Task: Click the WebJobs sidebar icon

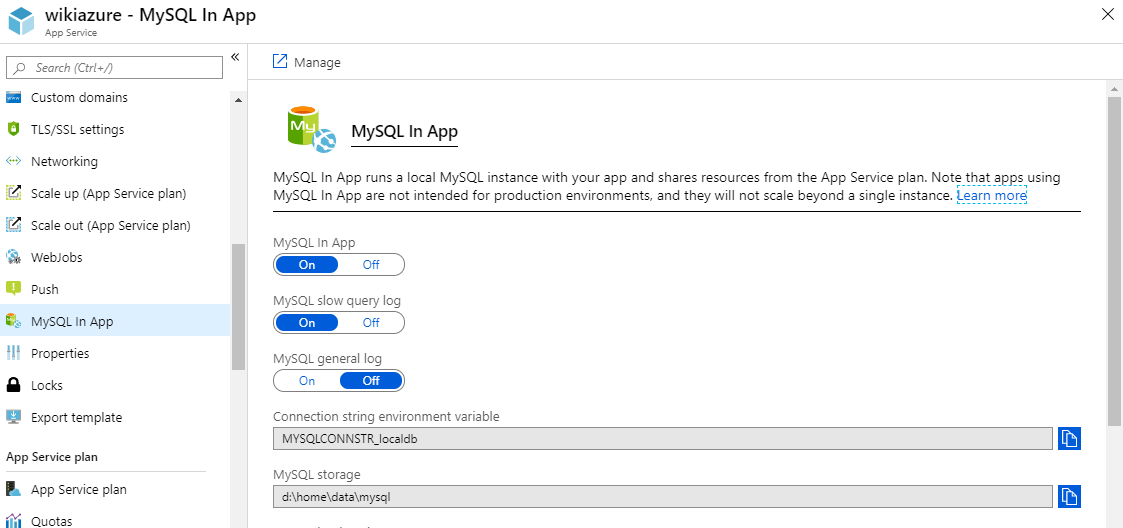Action: [x=14, y=257]
